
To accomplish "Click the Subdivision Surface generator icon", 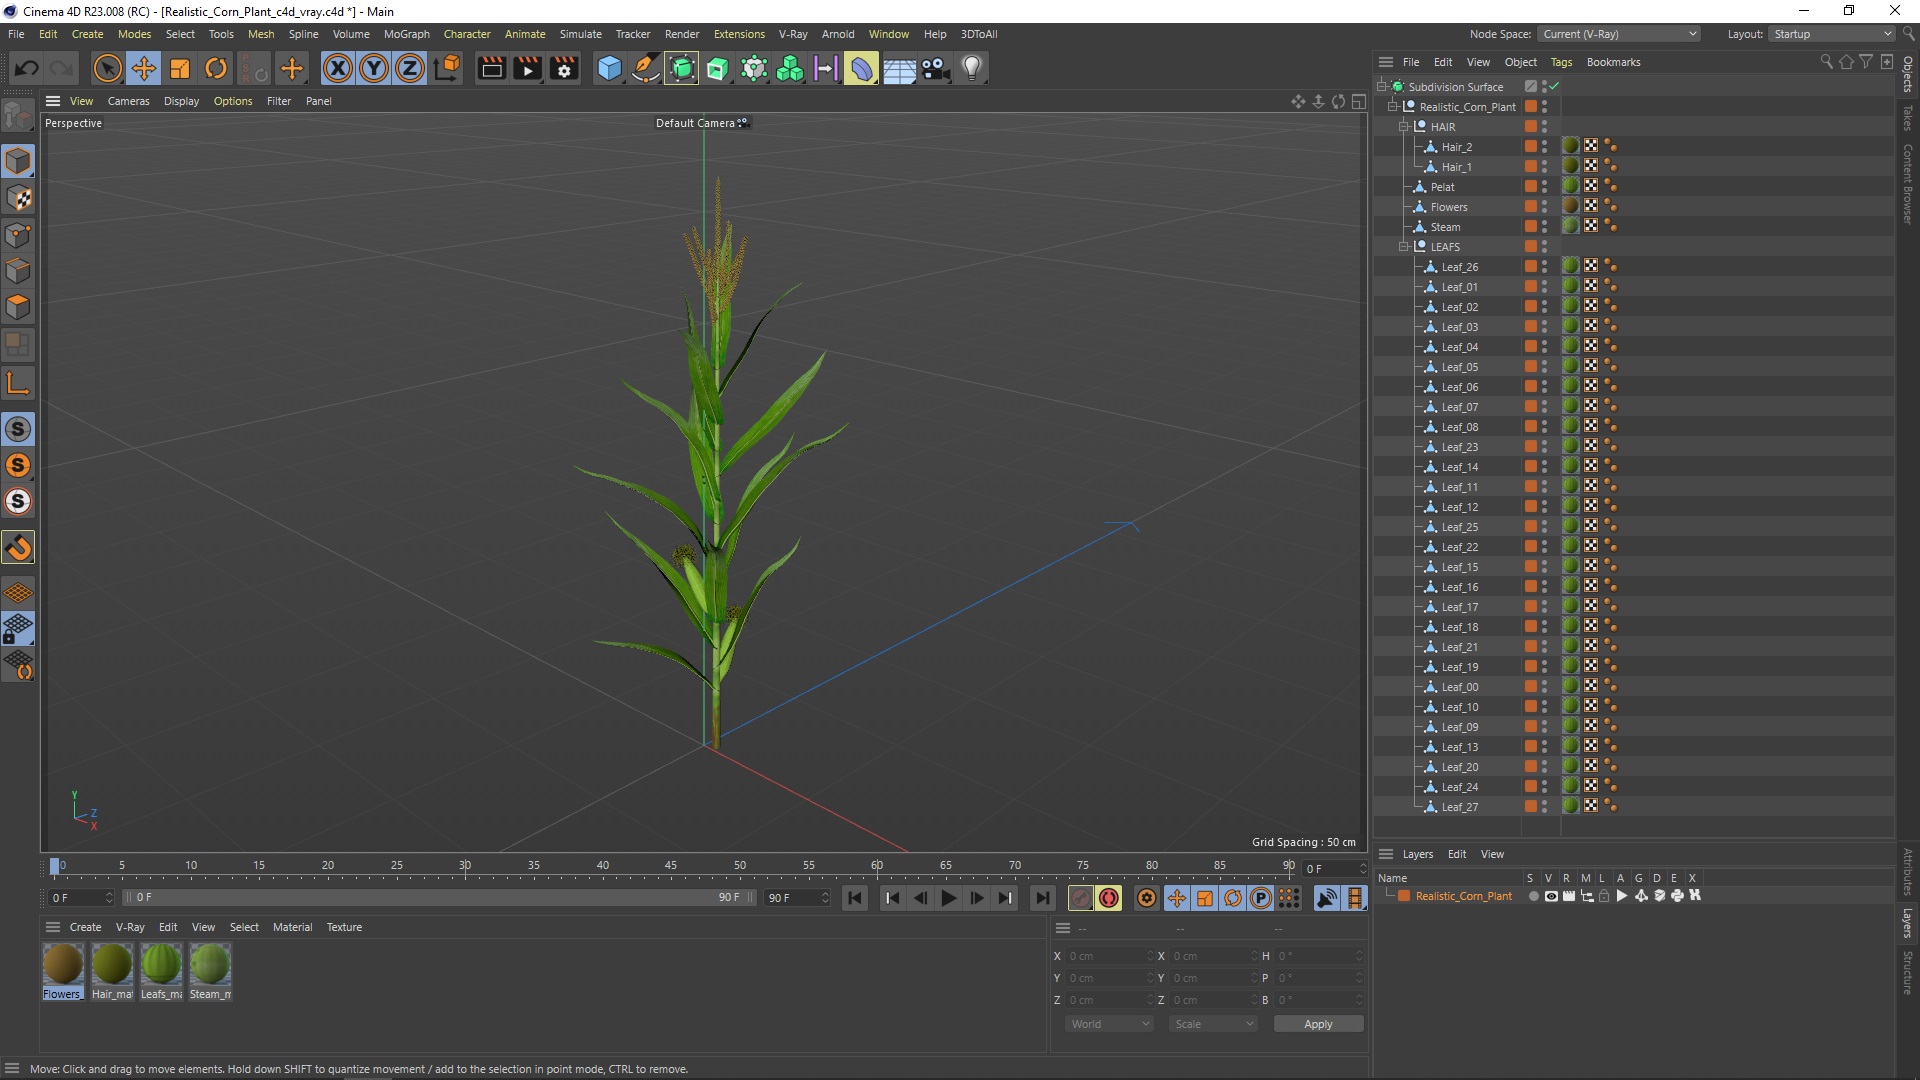I will [682, 68].
